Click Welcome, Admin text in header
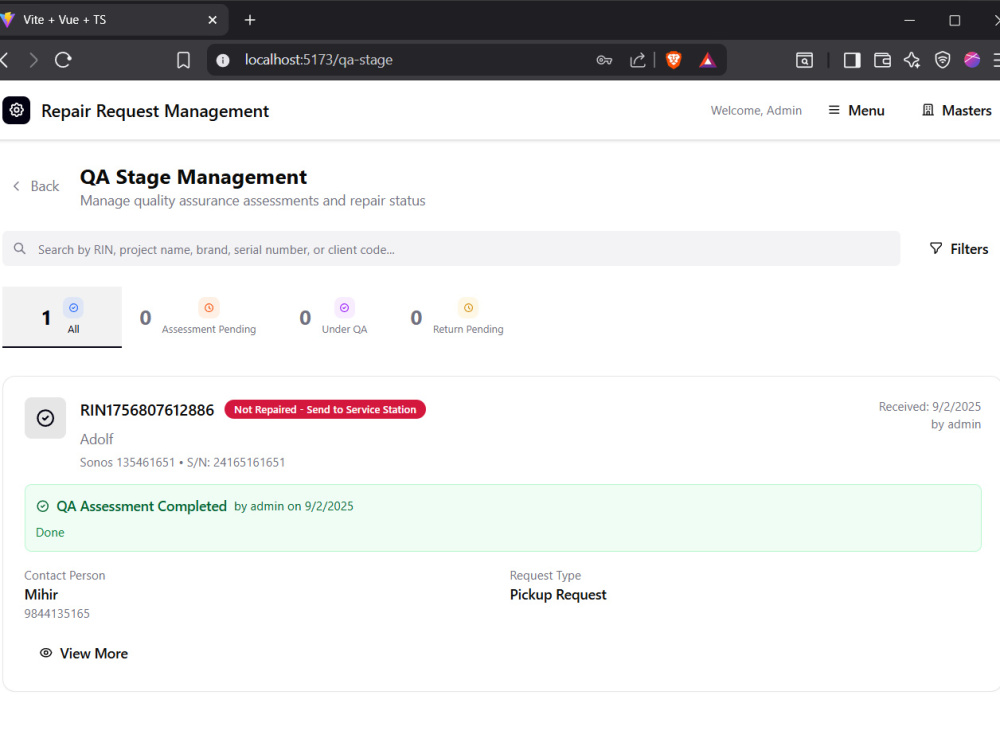The image size is (1000, 750). click(756, 110)
